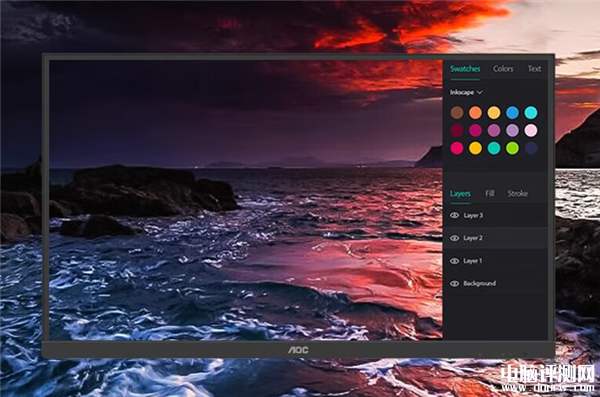Hide Layer 3 using its eye icon
Screen dimensions: 600x397
(x=454, y=216)
